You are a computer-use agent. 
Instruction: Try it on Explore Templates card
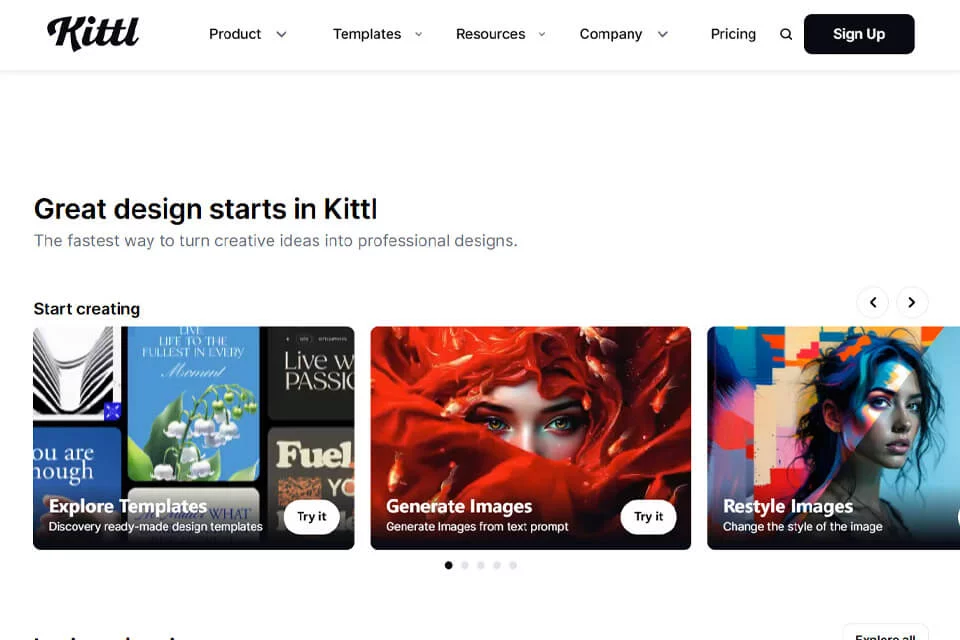pos(312,517)
